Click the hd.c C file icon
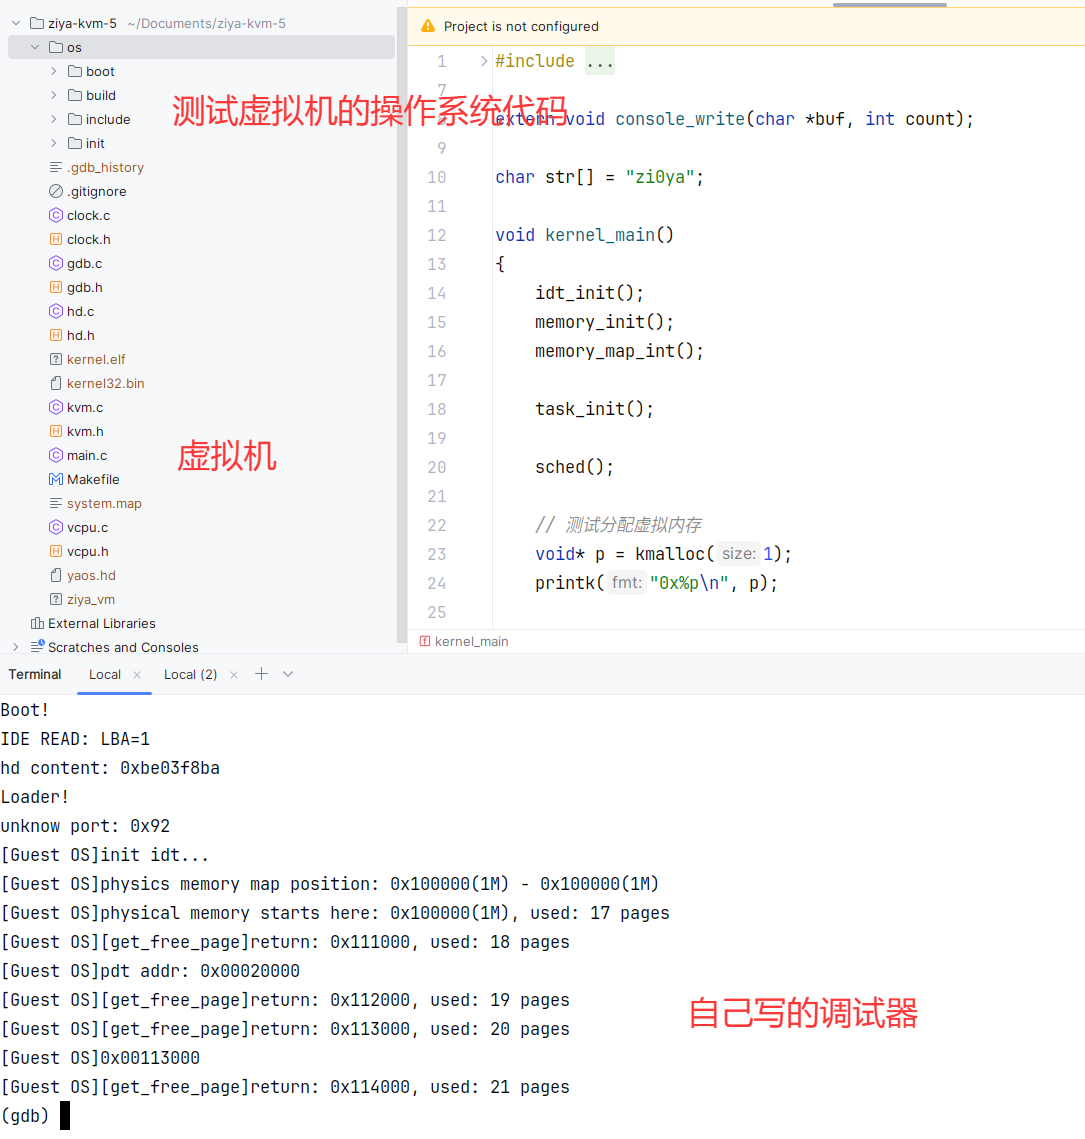The image size is (1085, 1139). pos(56,311)
